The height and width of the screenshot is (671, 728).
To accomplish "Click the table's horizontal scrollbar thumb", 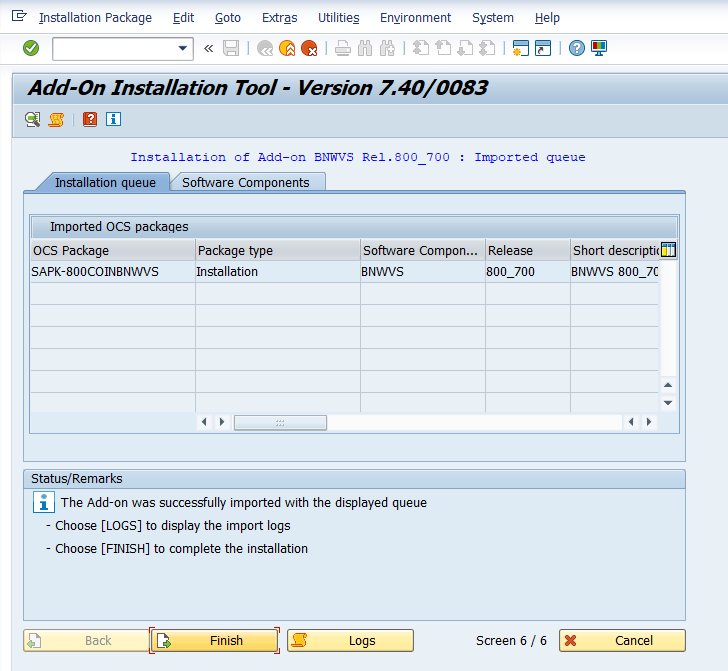I will 280,422.
